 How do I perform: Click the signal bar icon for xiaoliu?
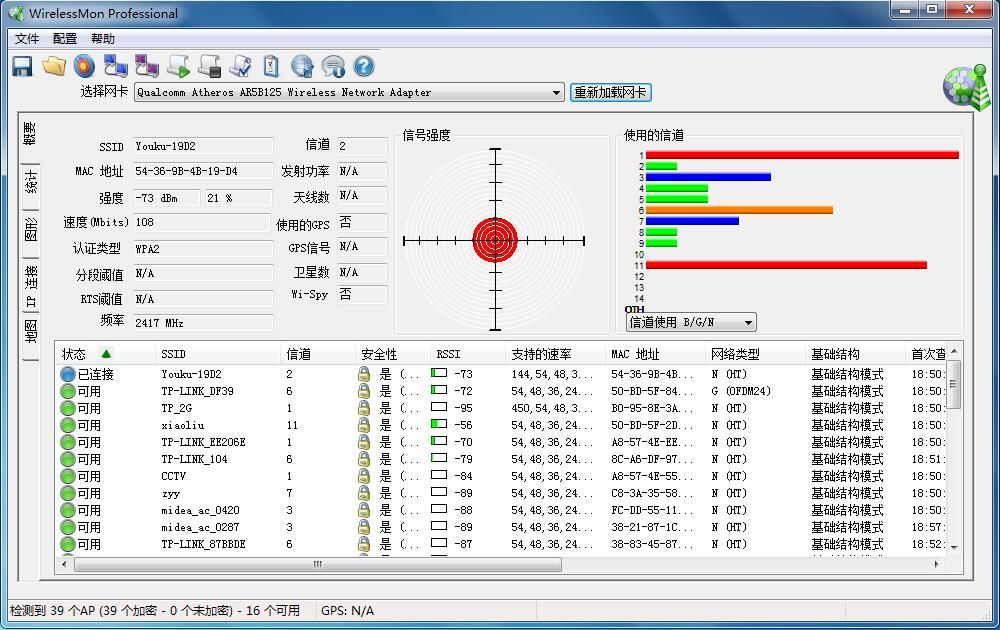point(439,424)
